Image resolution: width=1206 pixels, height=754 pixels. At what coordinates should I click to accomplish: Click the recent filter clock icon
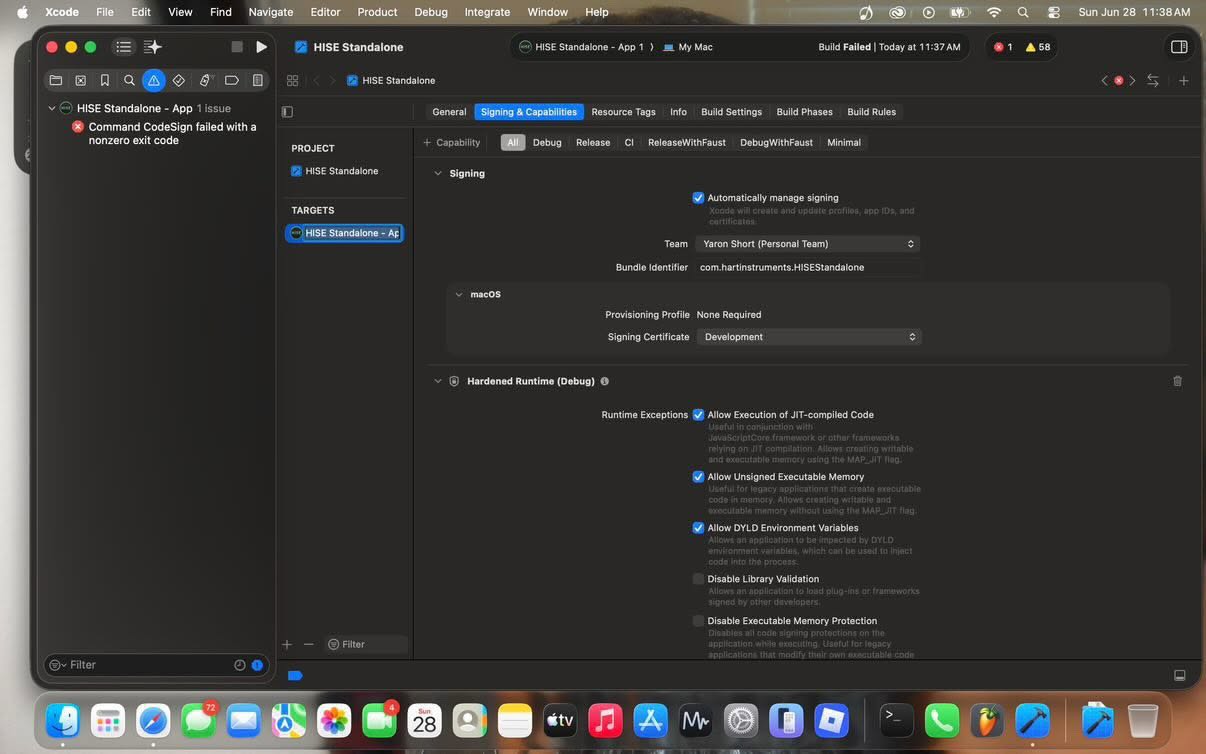[x=240, y=665]
